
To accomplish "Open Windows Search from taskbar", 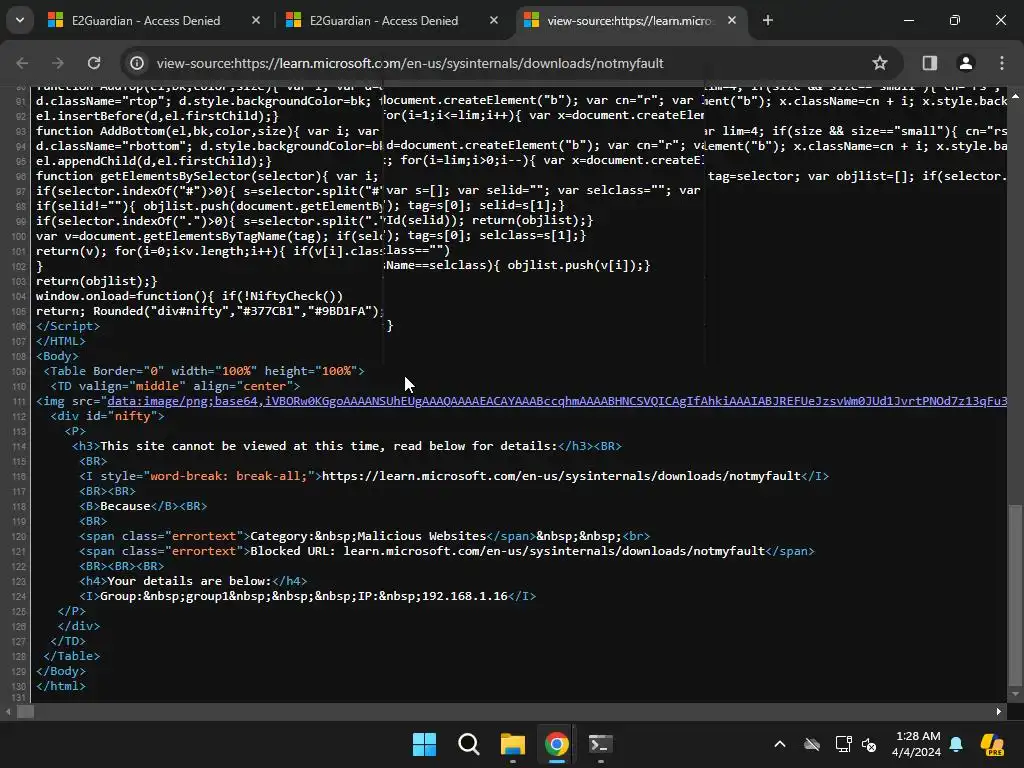I will [x=468, y=744].
